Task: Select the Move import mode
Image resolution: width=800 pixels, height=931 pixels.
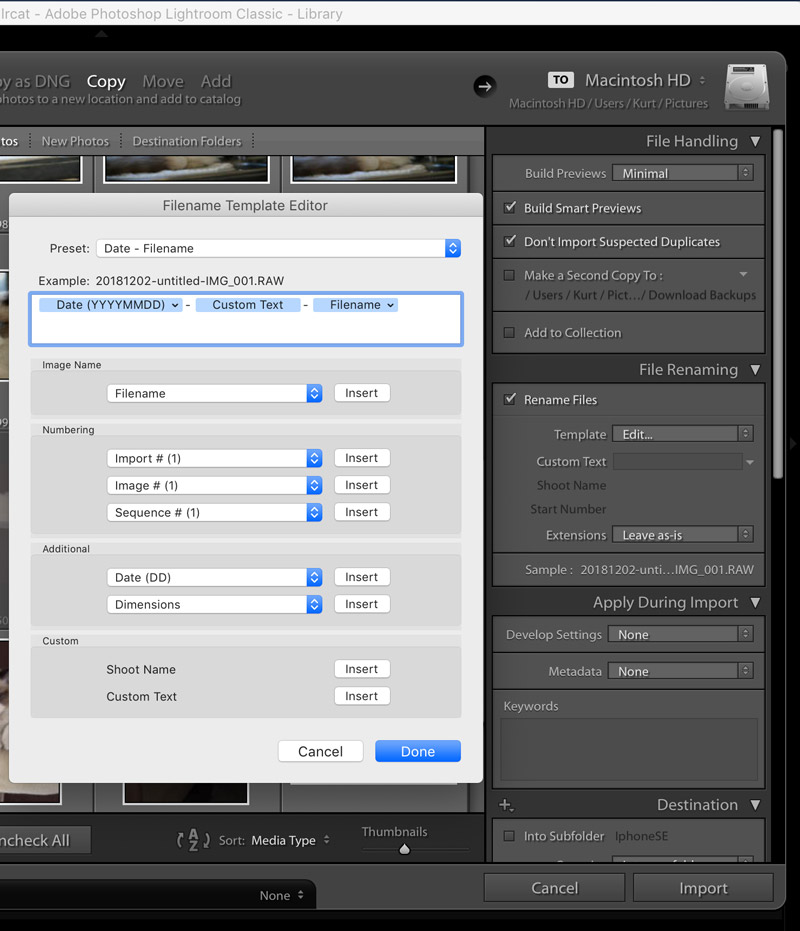Action: point(163,81)
